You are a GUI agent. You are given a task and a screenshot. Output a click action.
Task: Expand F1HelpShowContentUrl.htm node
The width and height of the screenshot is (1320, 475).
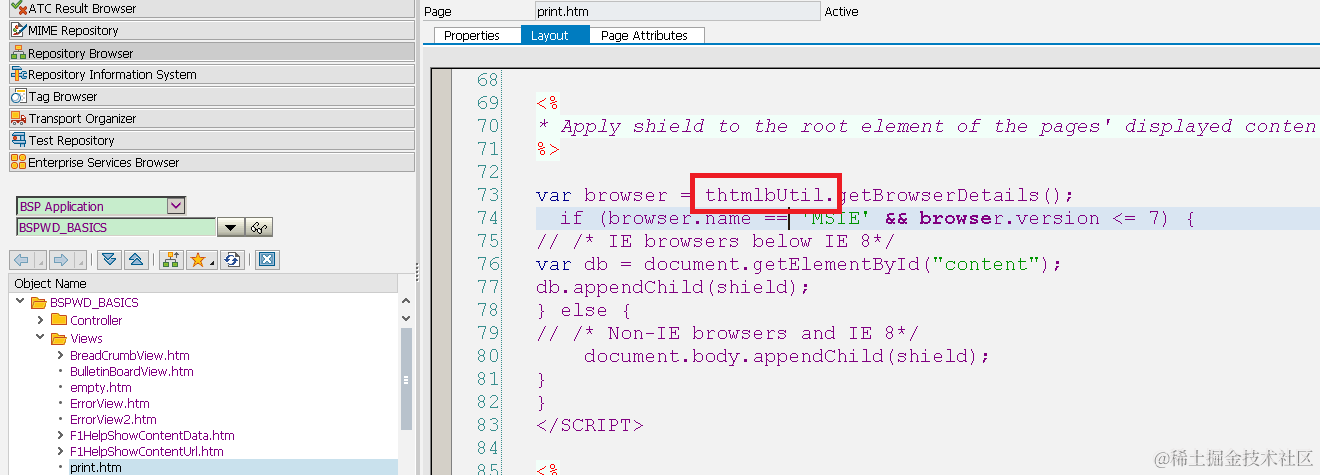pyautogui.click(x=60, y=451)
